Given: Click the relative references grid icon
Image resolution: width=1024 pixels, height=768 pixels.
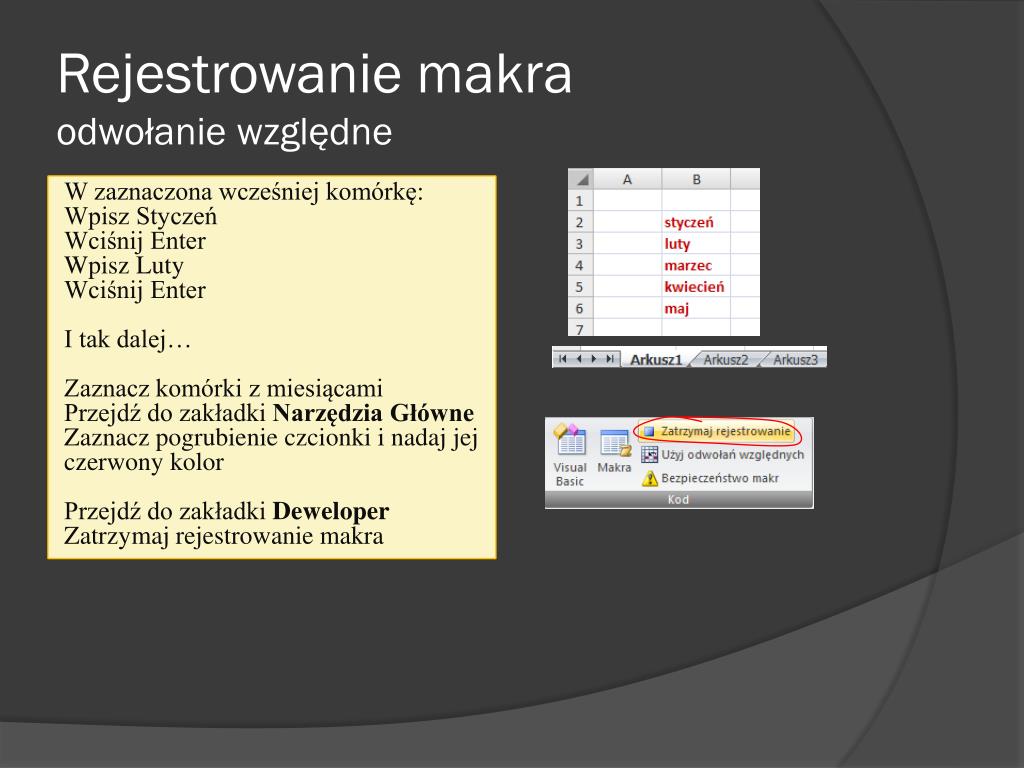Looking at the screenshot, I should [x=649, y=455].
